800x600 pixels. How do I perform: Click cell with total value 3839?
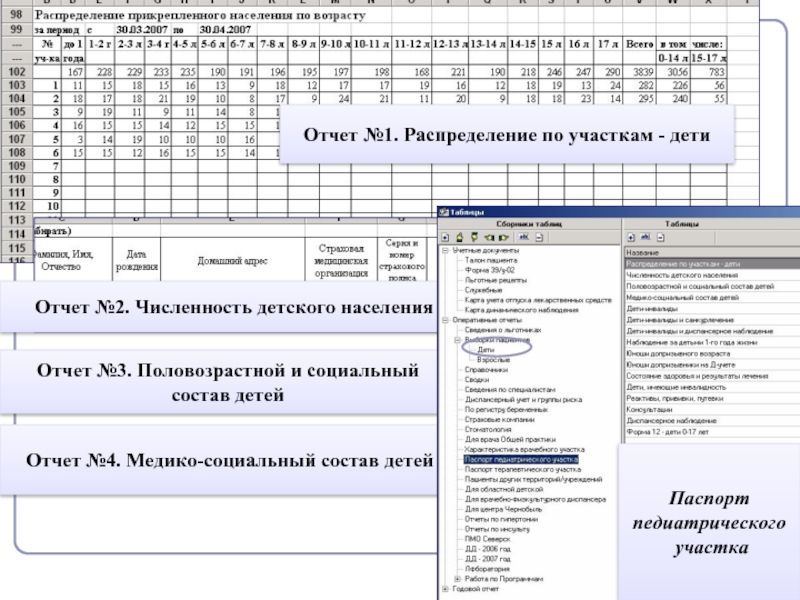point(640,72)
